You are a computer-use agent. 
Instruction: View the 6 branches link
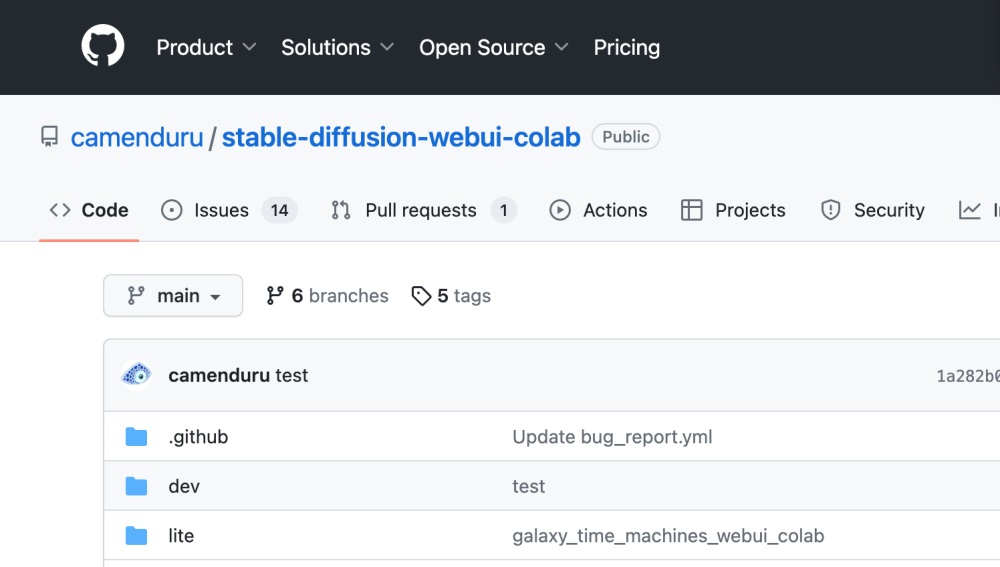pyautogui.click(x=327, y=295)
